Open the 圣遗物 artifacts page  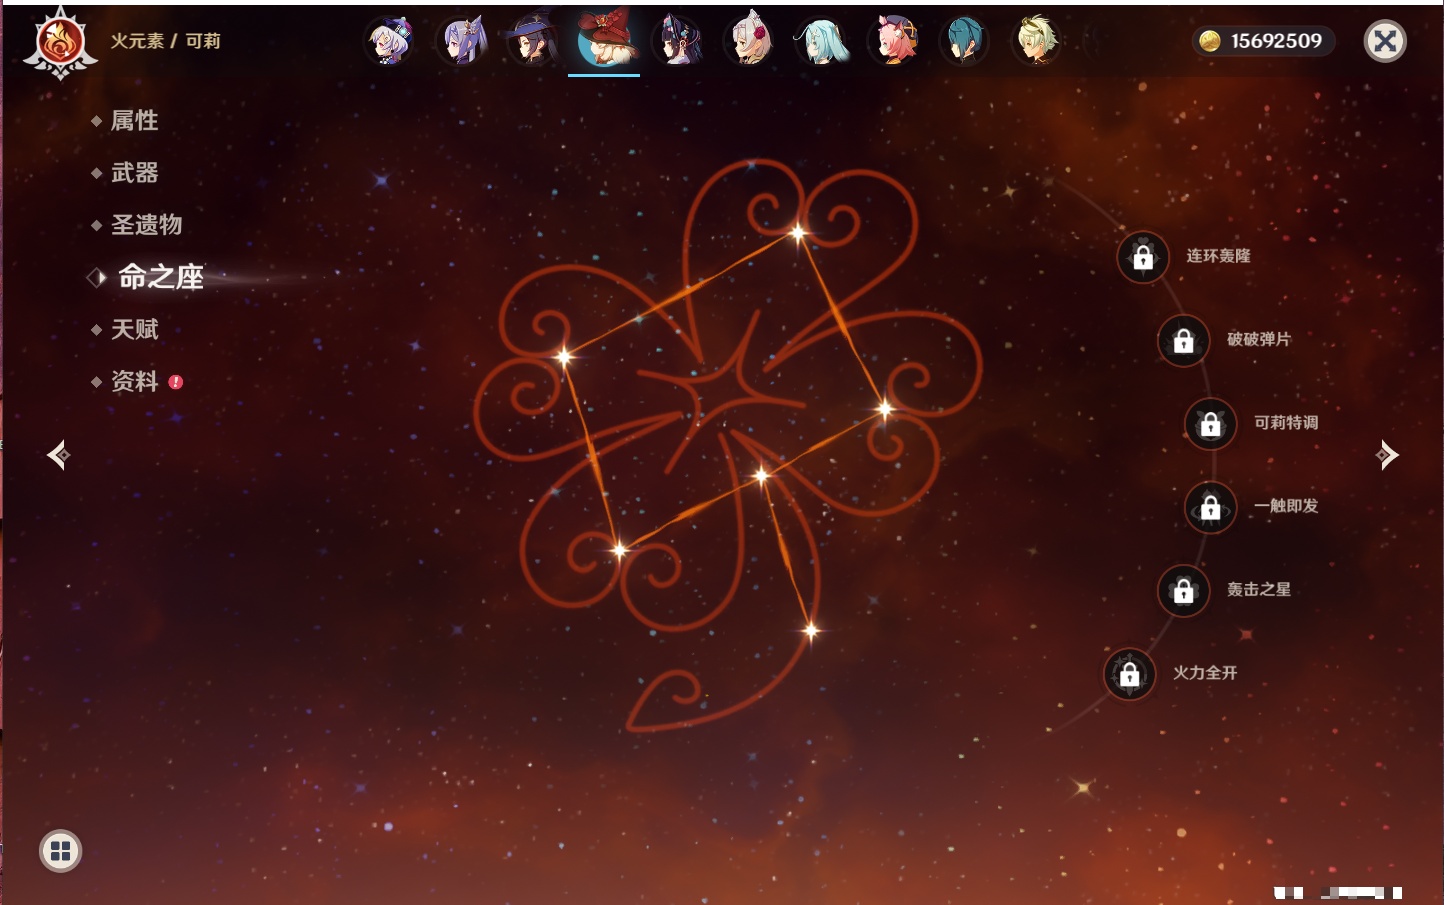pyautogui.click(x=146, y=225)
